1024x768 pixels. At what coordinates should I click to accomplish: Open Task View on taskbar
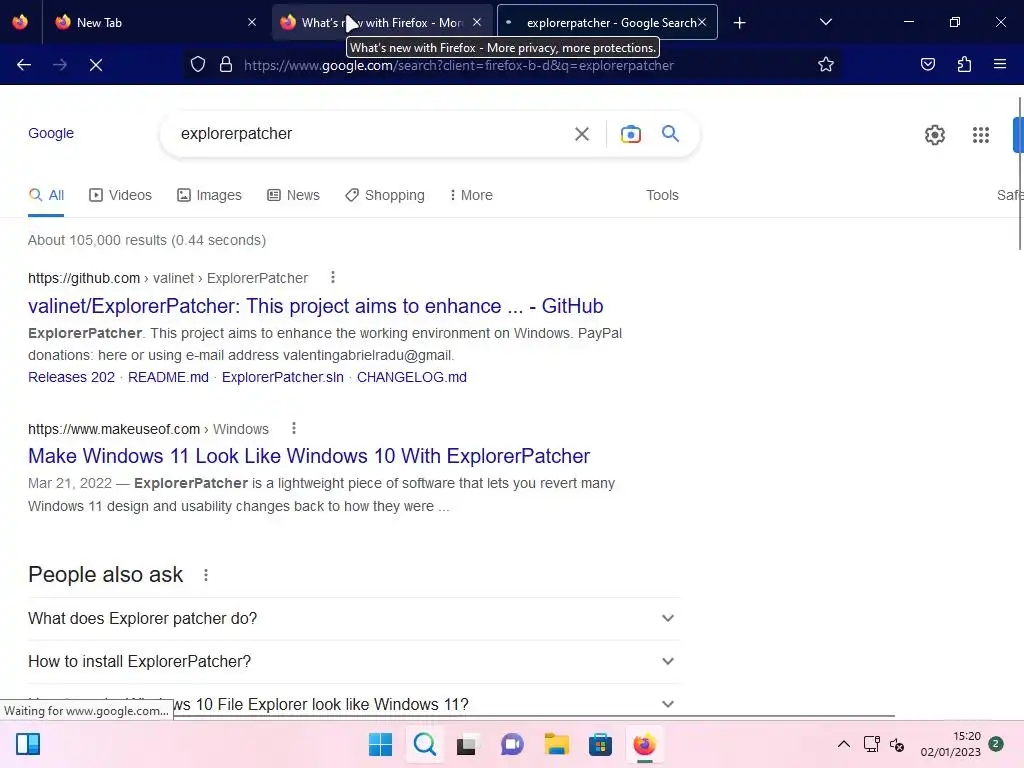click(467, 744)
